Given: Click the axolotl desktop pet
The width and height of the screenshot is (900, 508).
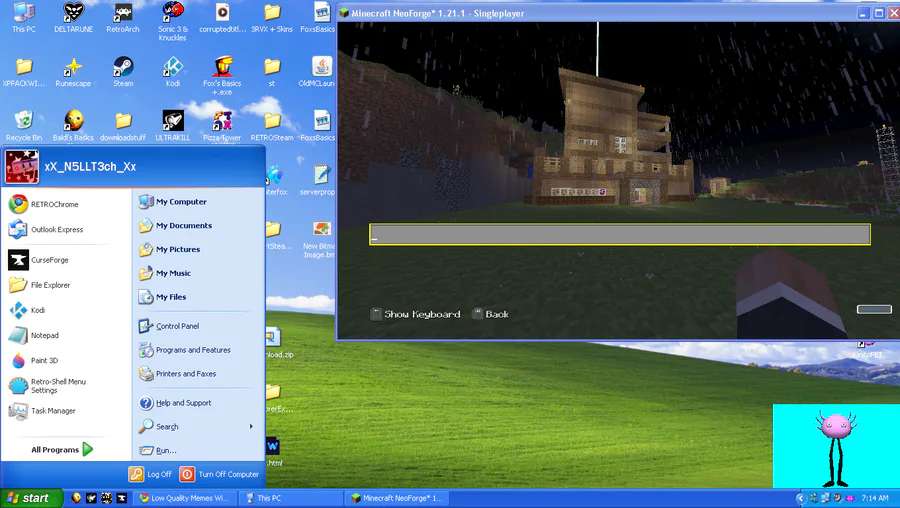Looking at the screenshot, I should [x=836, y=447].
